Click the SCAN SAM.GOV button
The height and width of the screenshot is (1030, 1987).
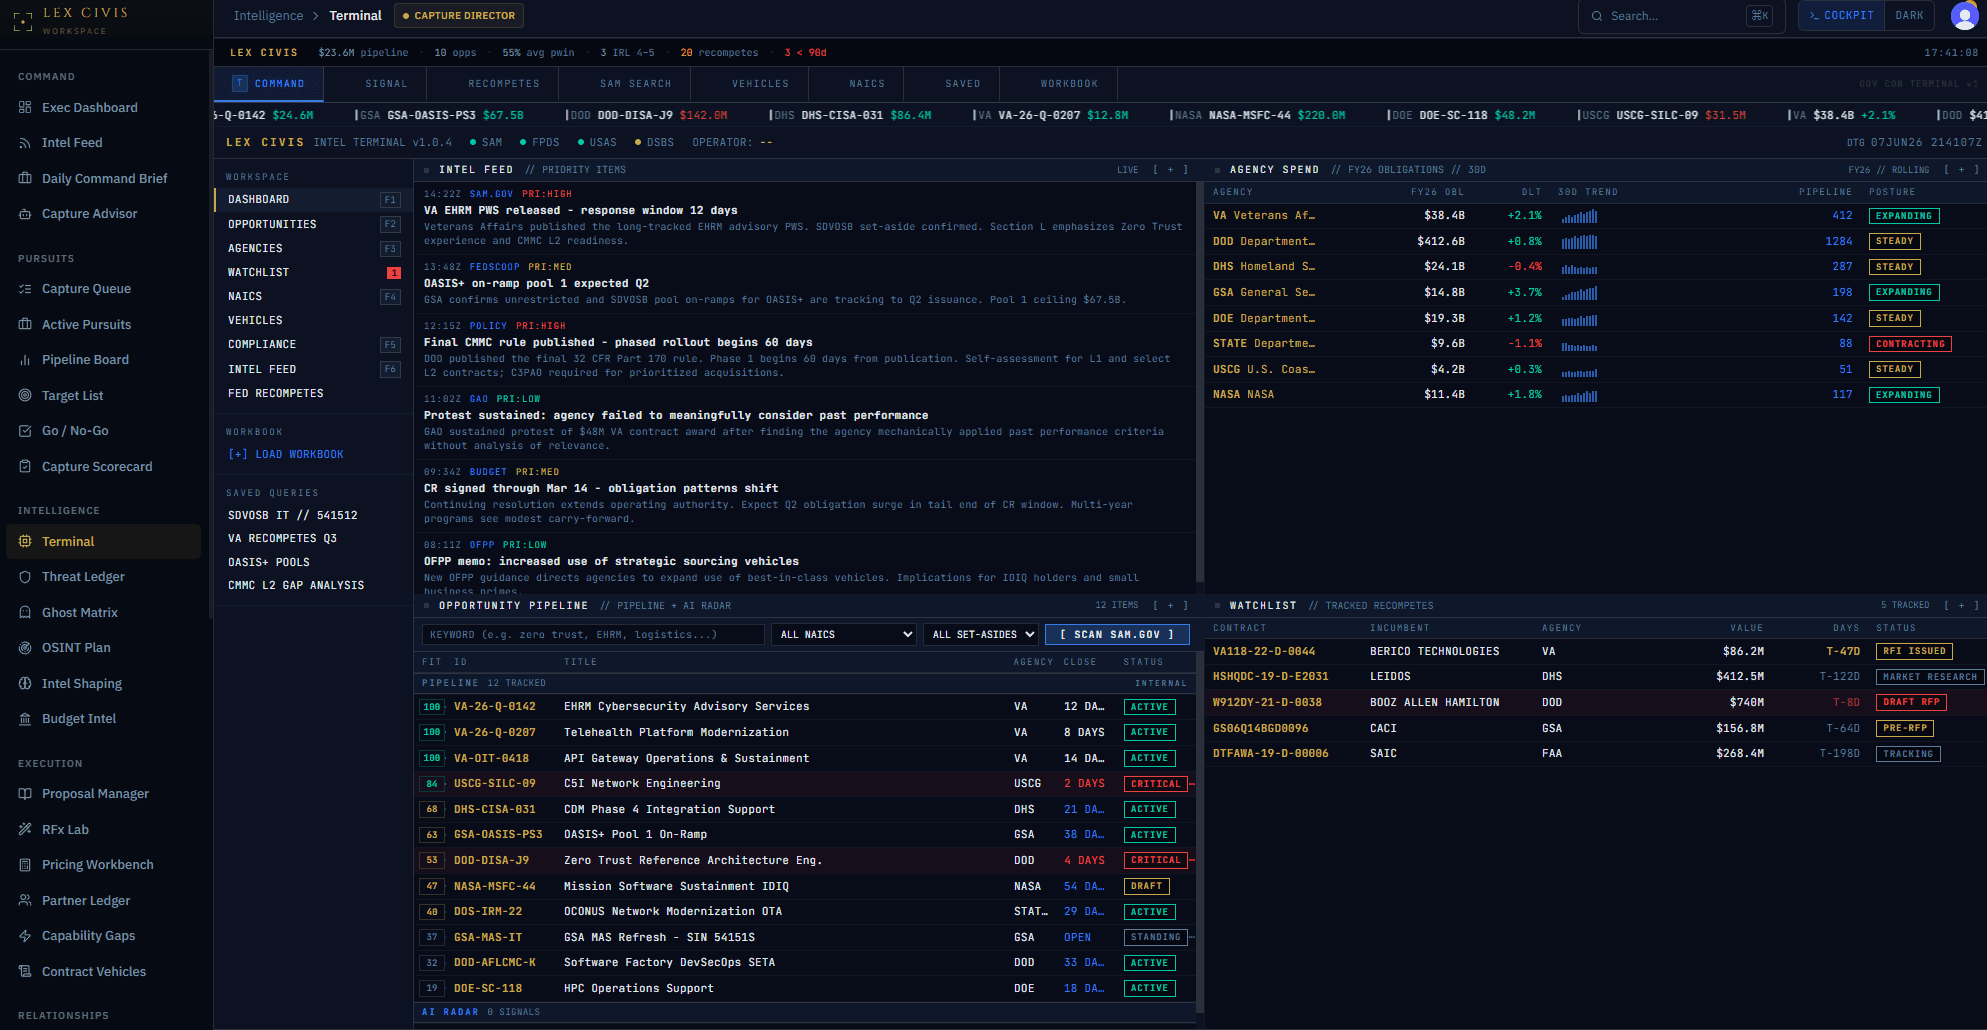(1117, 635)
